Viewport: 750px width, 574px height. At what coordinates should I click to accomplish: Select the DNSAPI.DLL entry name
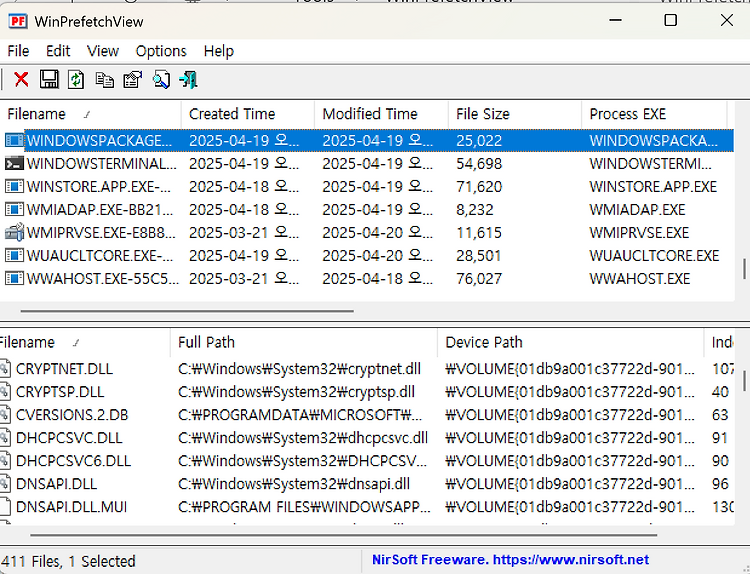pos(56,484)
